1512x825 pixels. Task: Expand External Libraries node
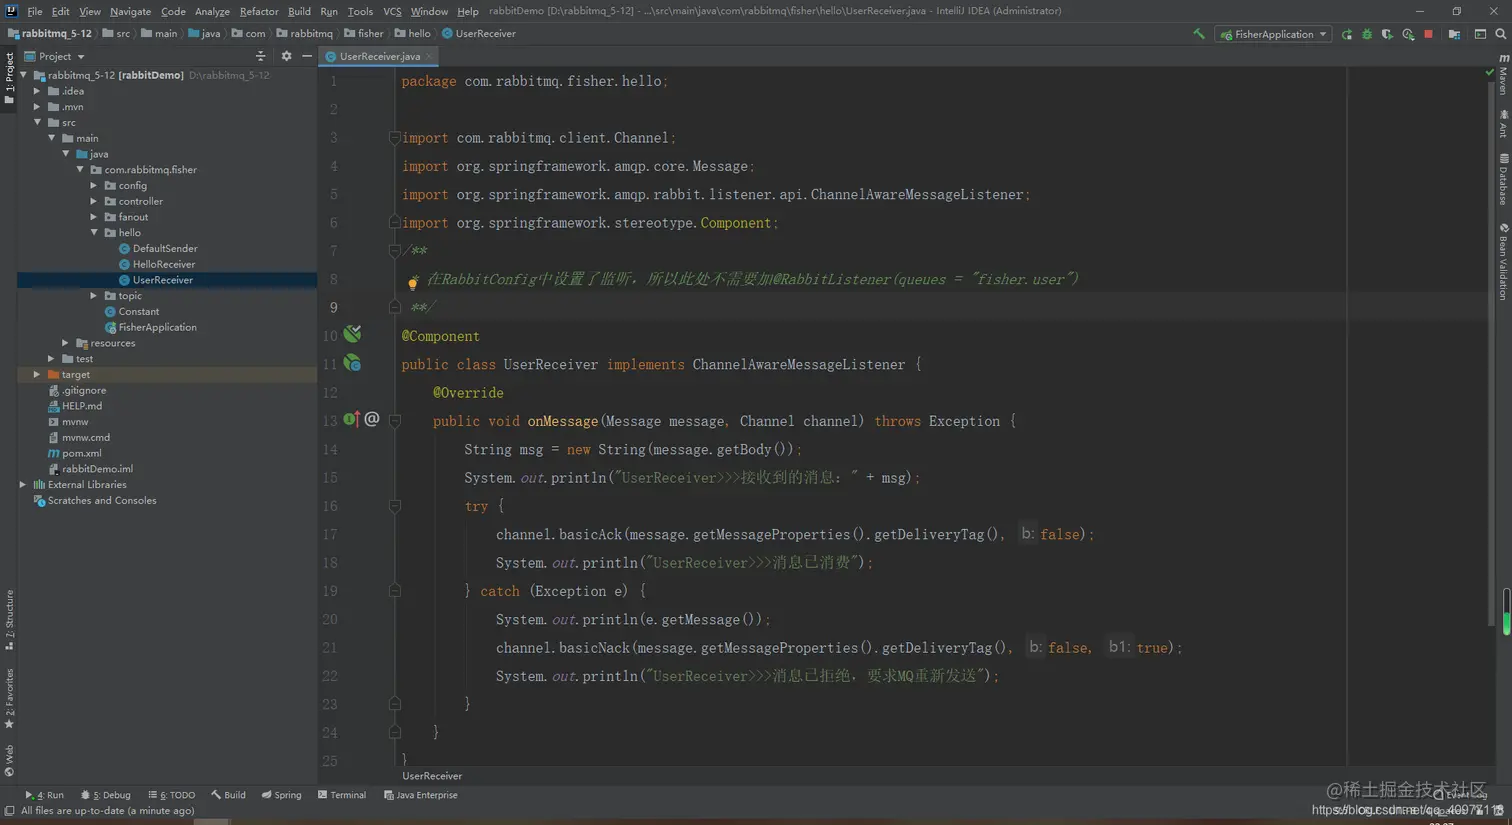[23, 485]
